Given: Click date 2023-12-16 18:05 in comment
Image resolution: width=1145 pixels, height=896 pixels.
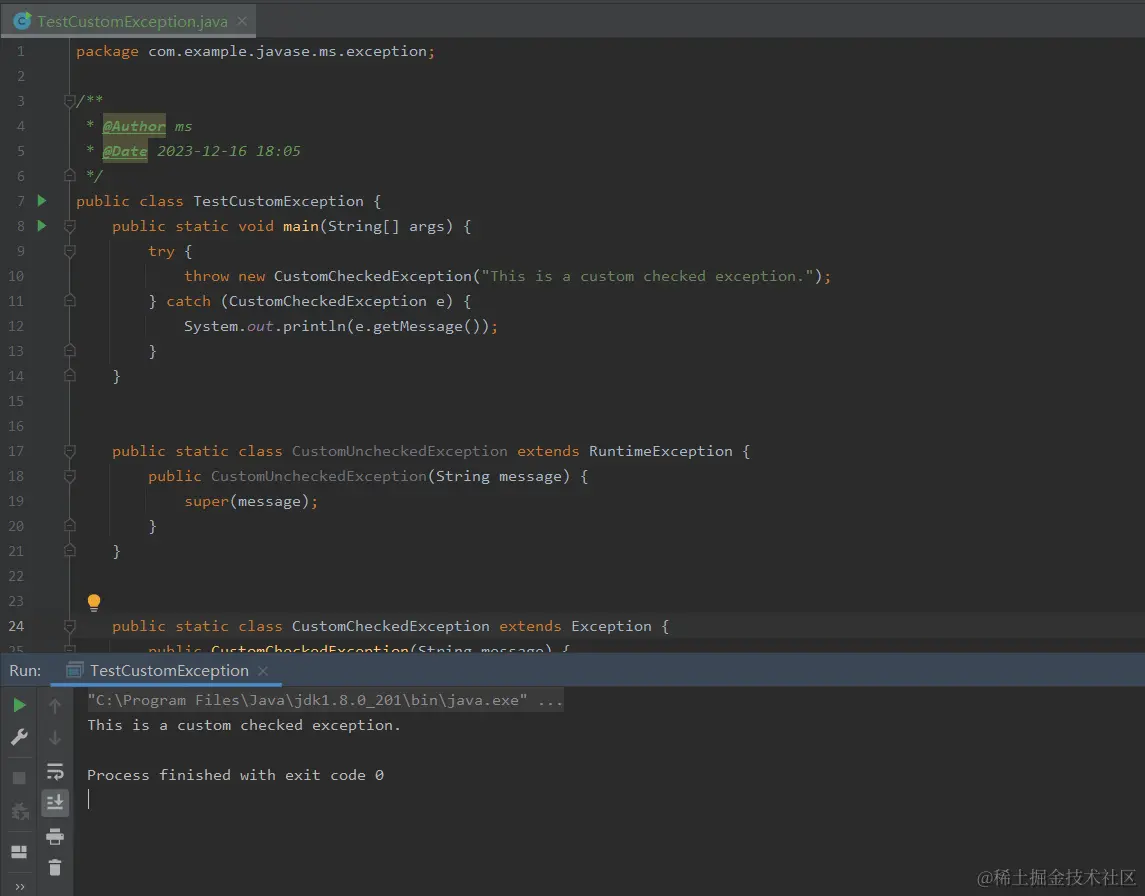Looking at the screenshot, I should [229, 151].
